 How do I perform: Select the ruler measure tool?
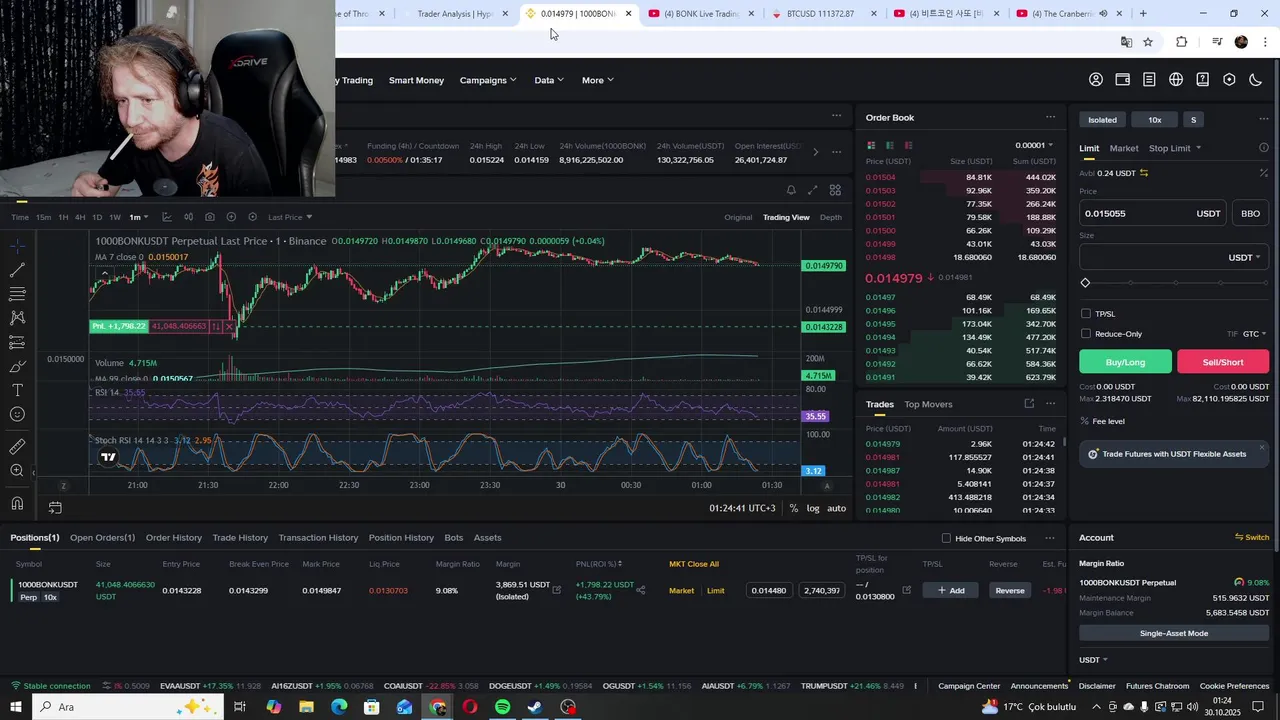click(x=17, y=446)
